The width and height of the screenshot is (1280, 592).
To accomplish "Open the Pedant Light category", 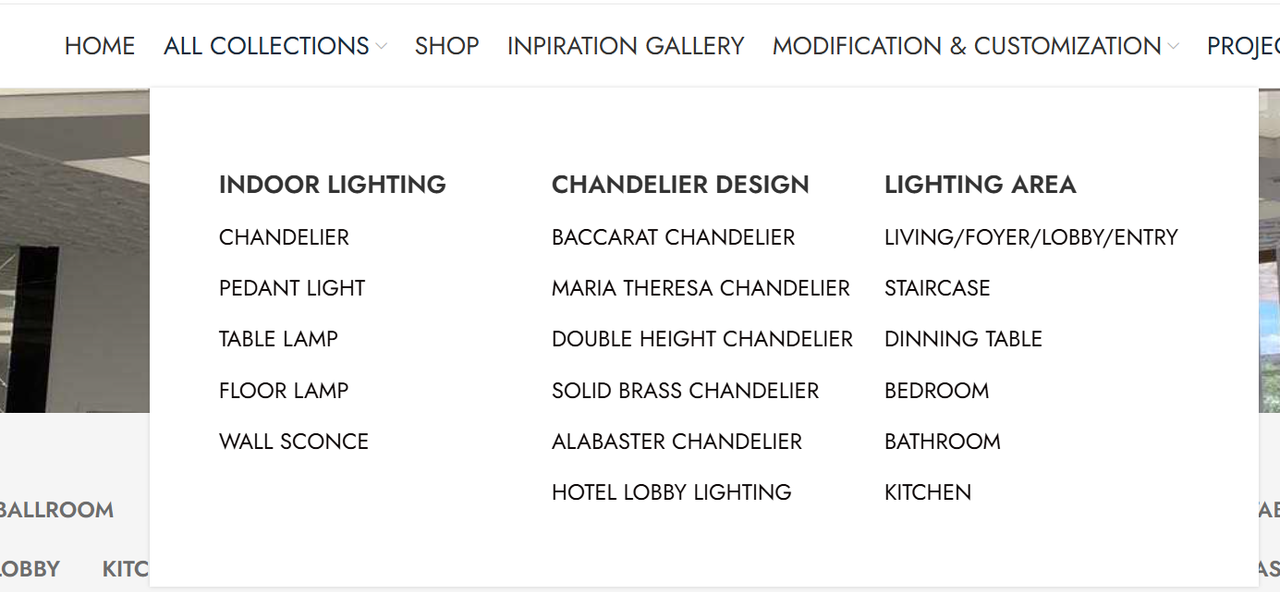I will 292,289.
